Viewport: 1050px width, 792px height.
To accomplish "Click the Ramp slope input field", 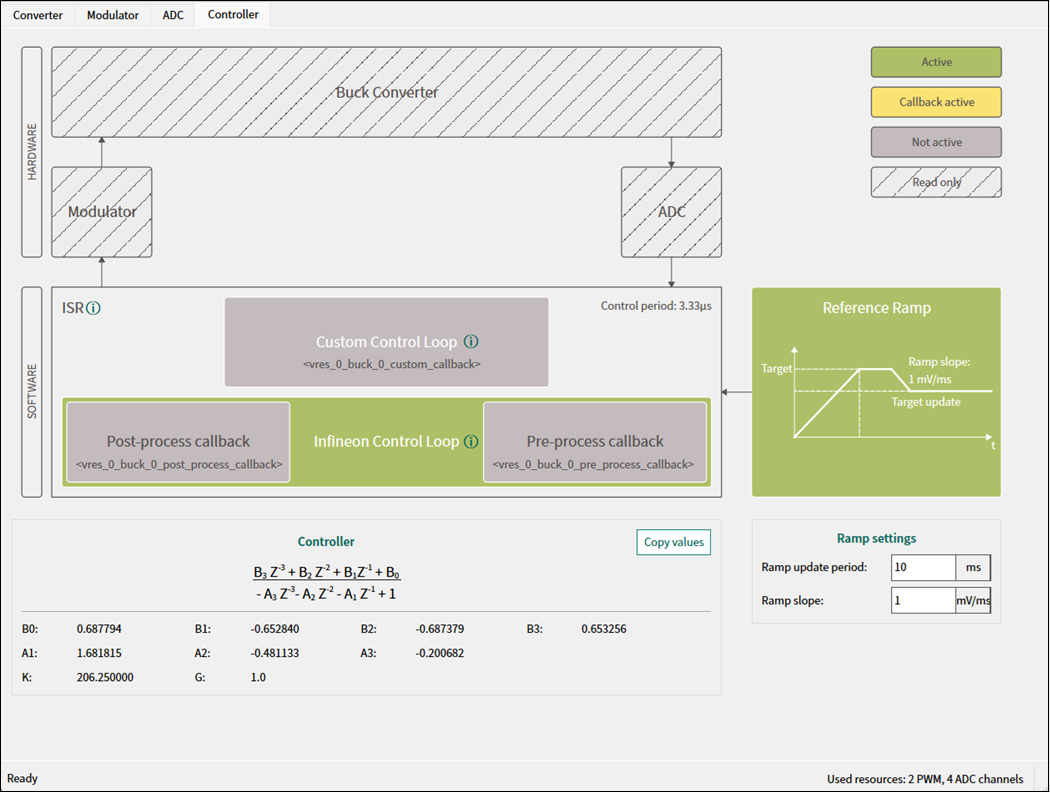I will tap(923, 600).
